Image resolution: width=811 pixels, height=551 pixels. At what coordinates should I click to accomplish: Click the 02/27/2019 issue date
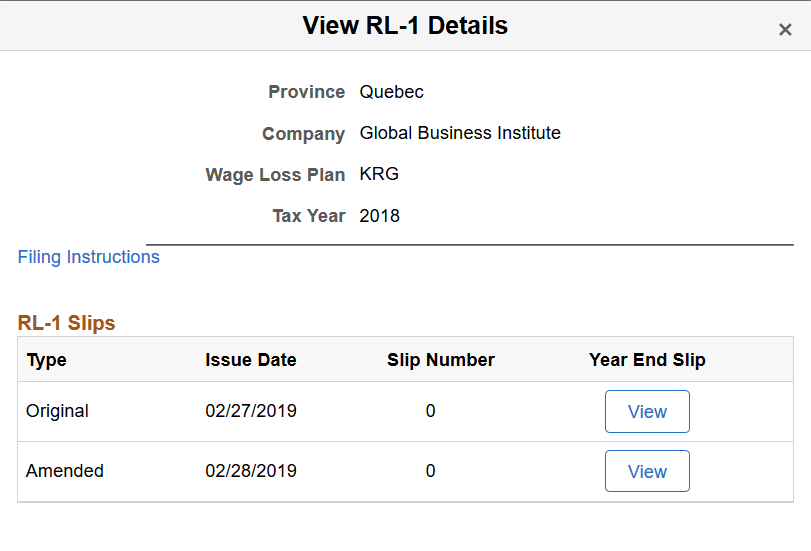251,411
